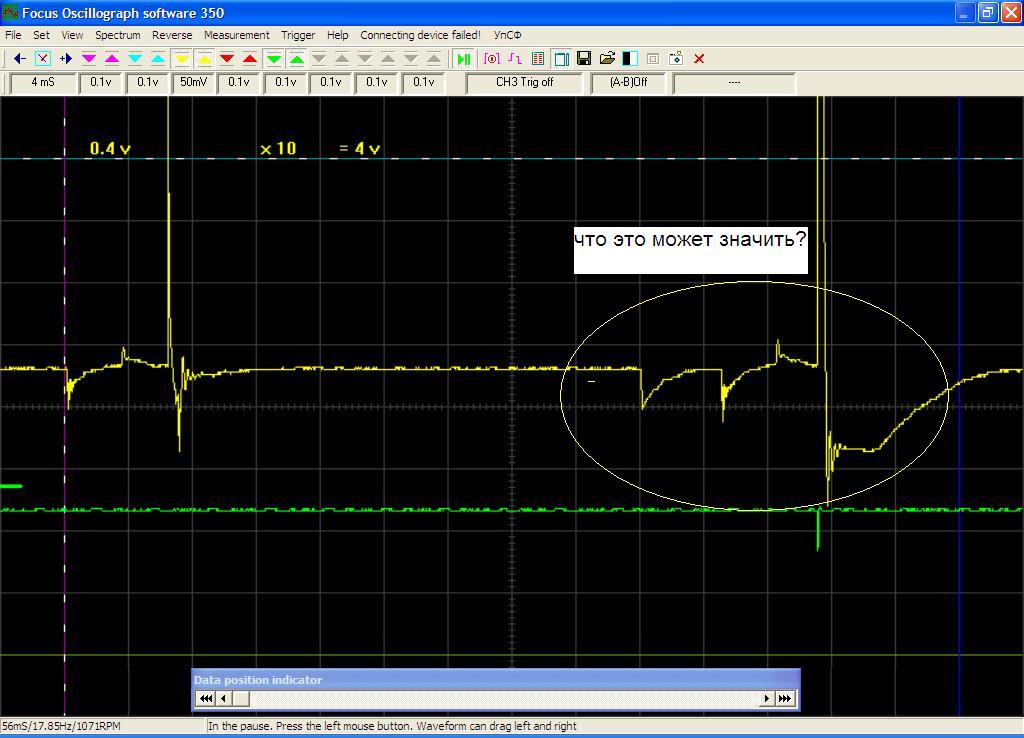Click the Data position indicator slider thumb
This screenshot has width=1024, height=738.
241,699
